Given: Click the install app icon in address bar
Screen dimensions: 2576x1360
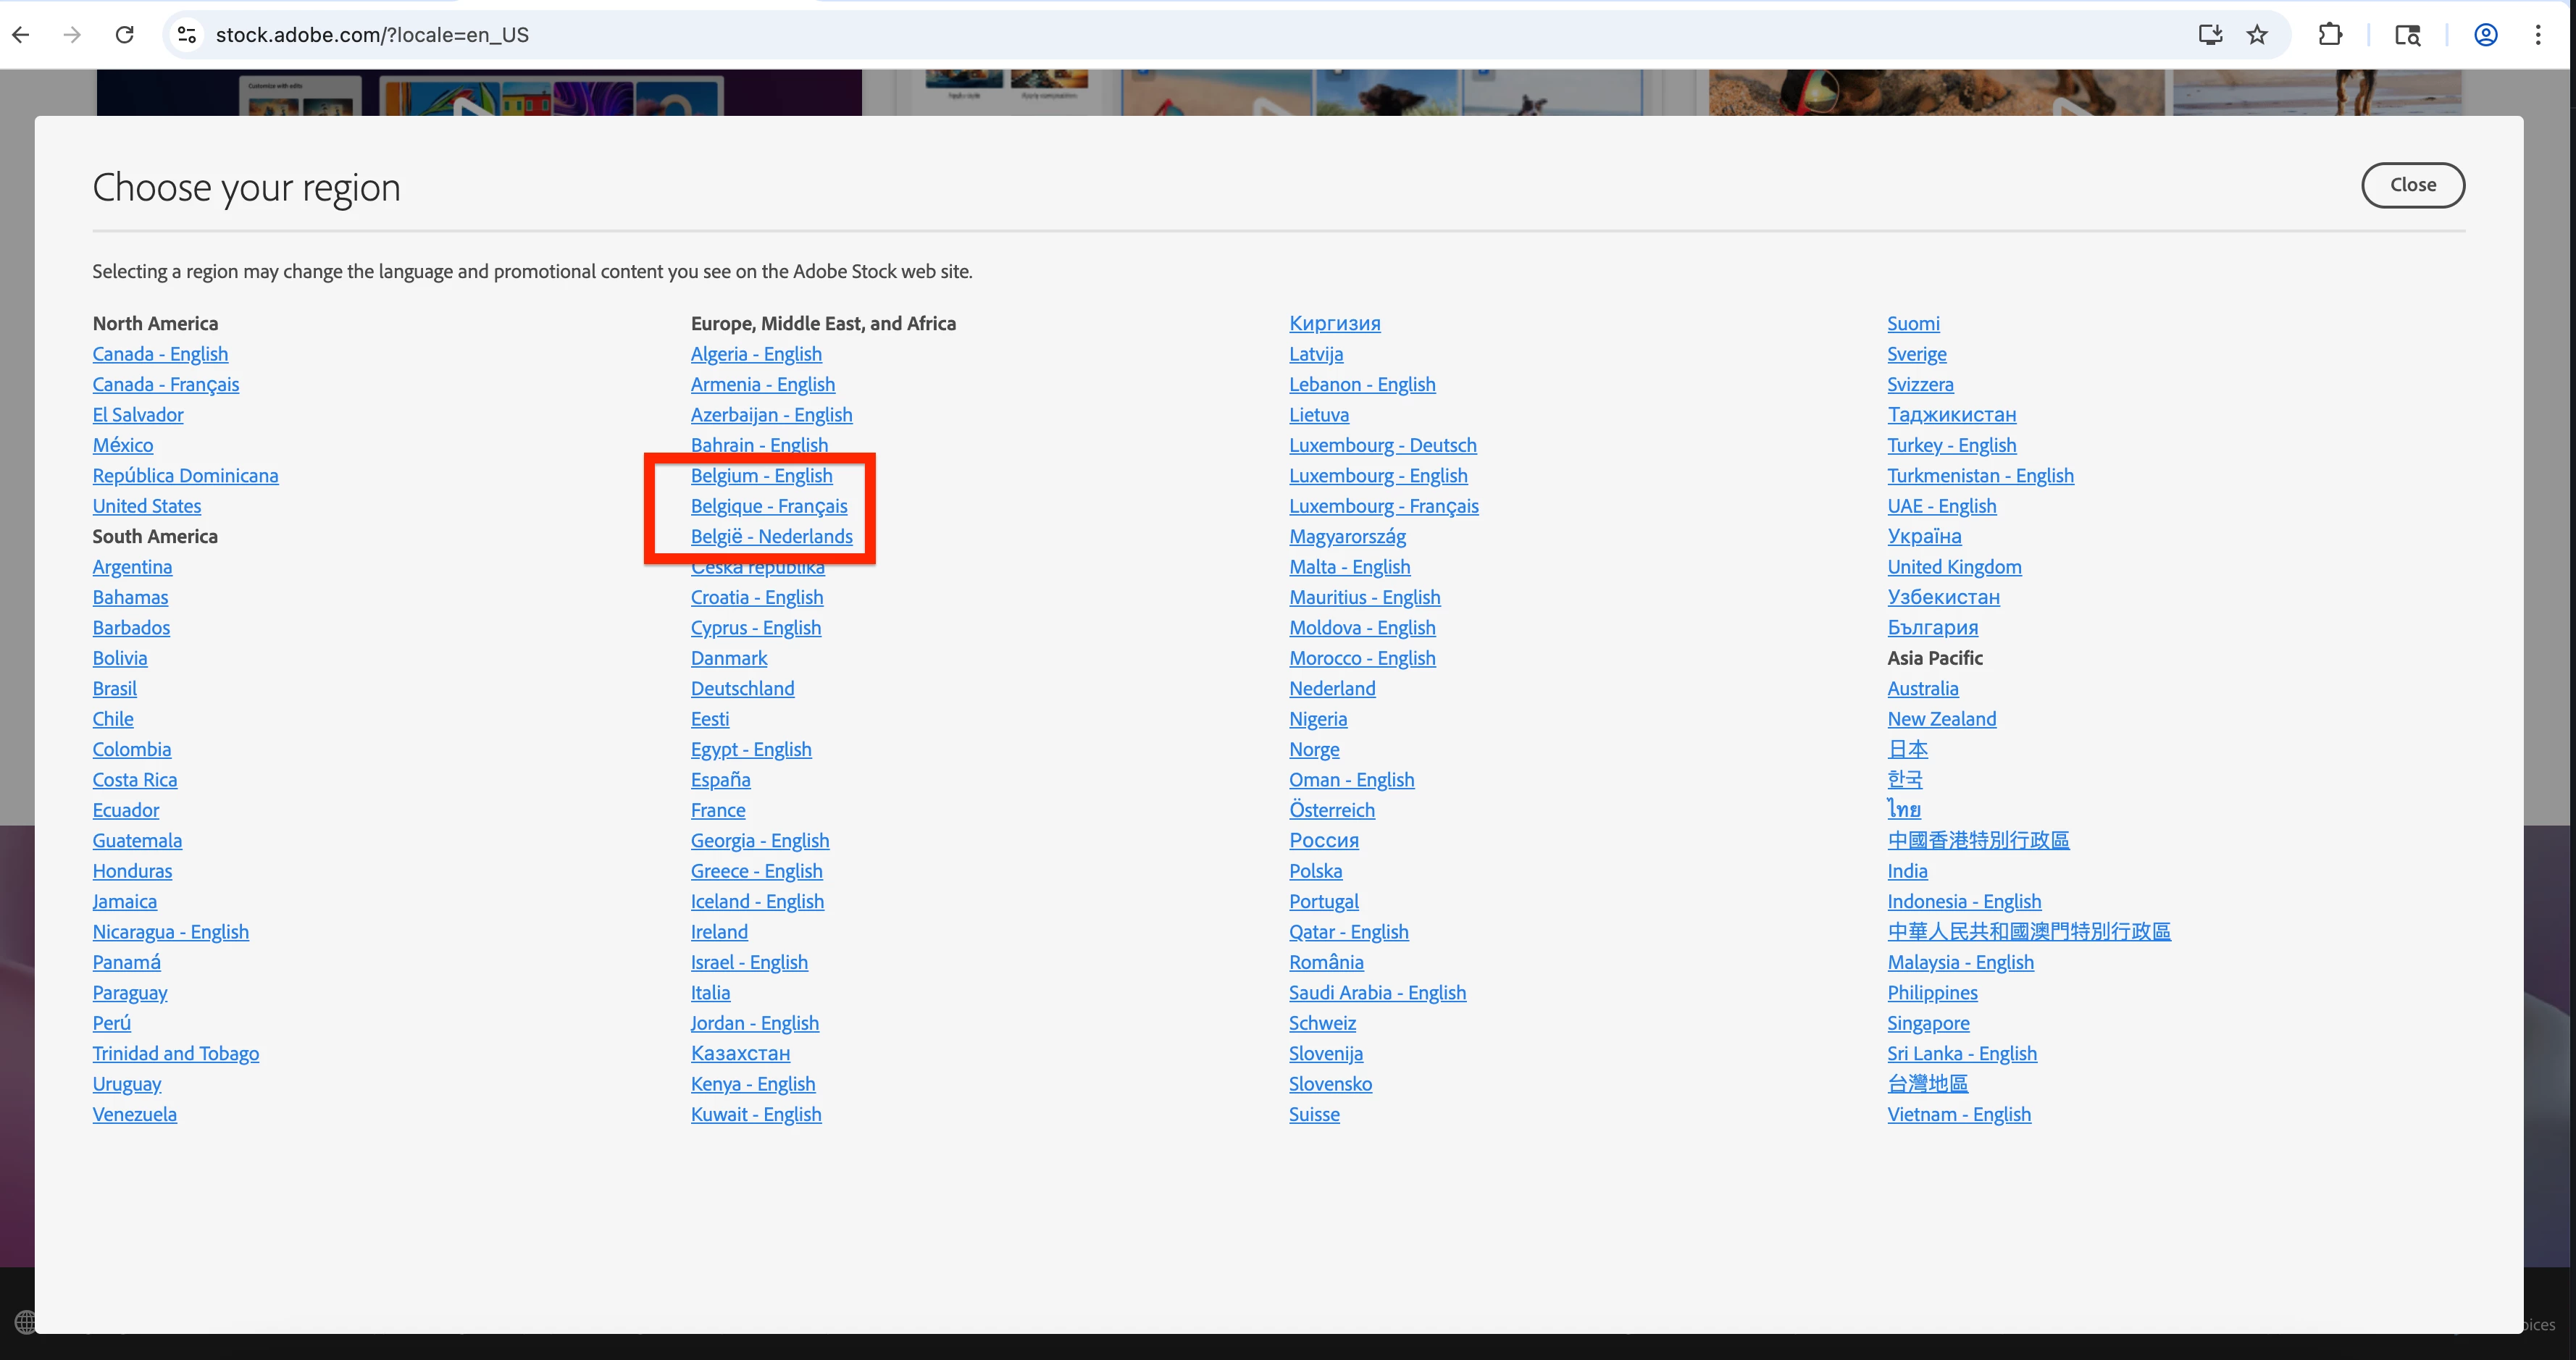Looking at the screenshot, I should coord(2210,35).
